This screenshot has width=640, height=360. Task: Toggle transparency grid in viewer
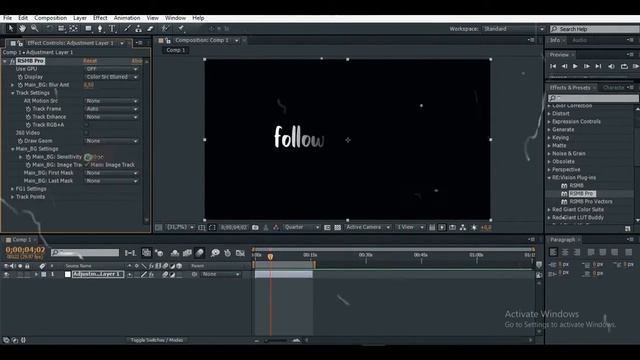pyautogui.click(x=338, y=227)
